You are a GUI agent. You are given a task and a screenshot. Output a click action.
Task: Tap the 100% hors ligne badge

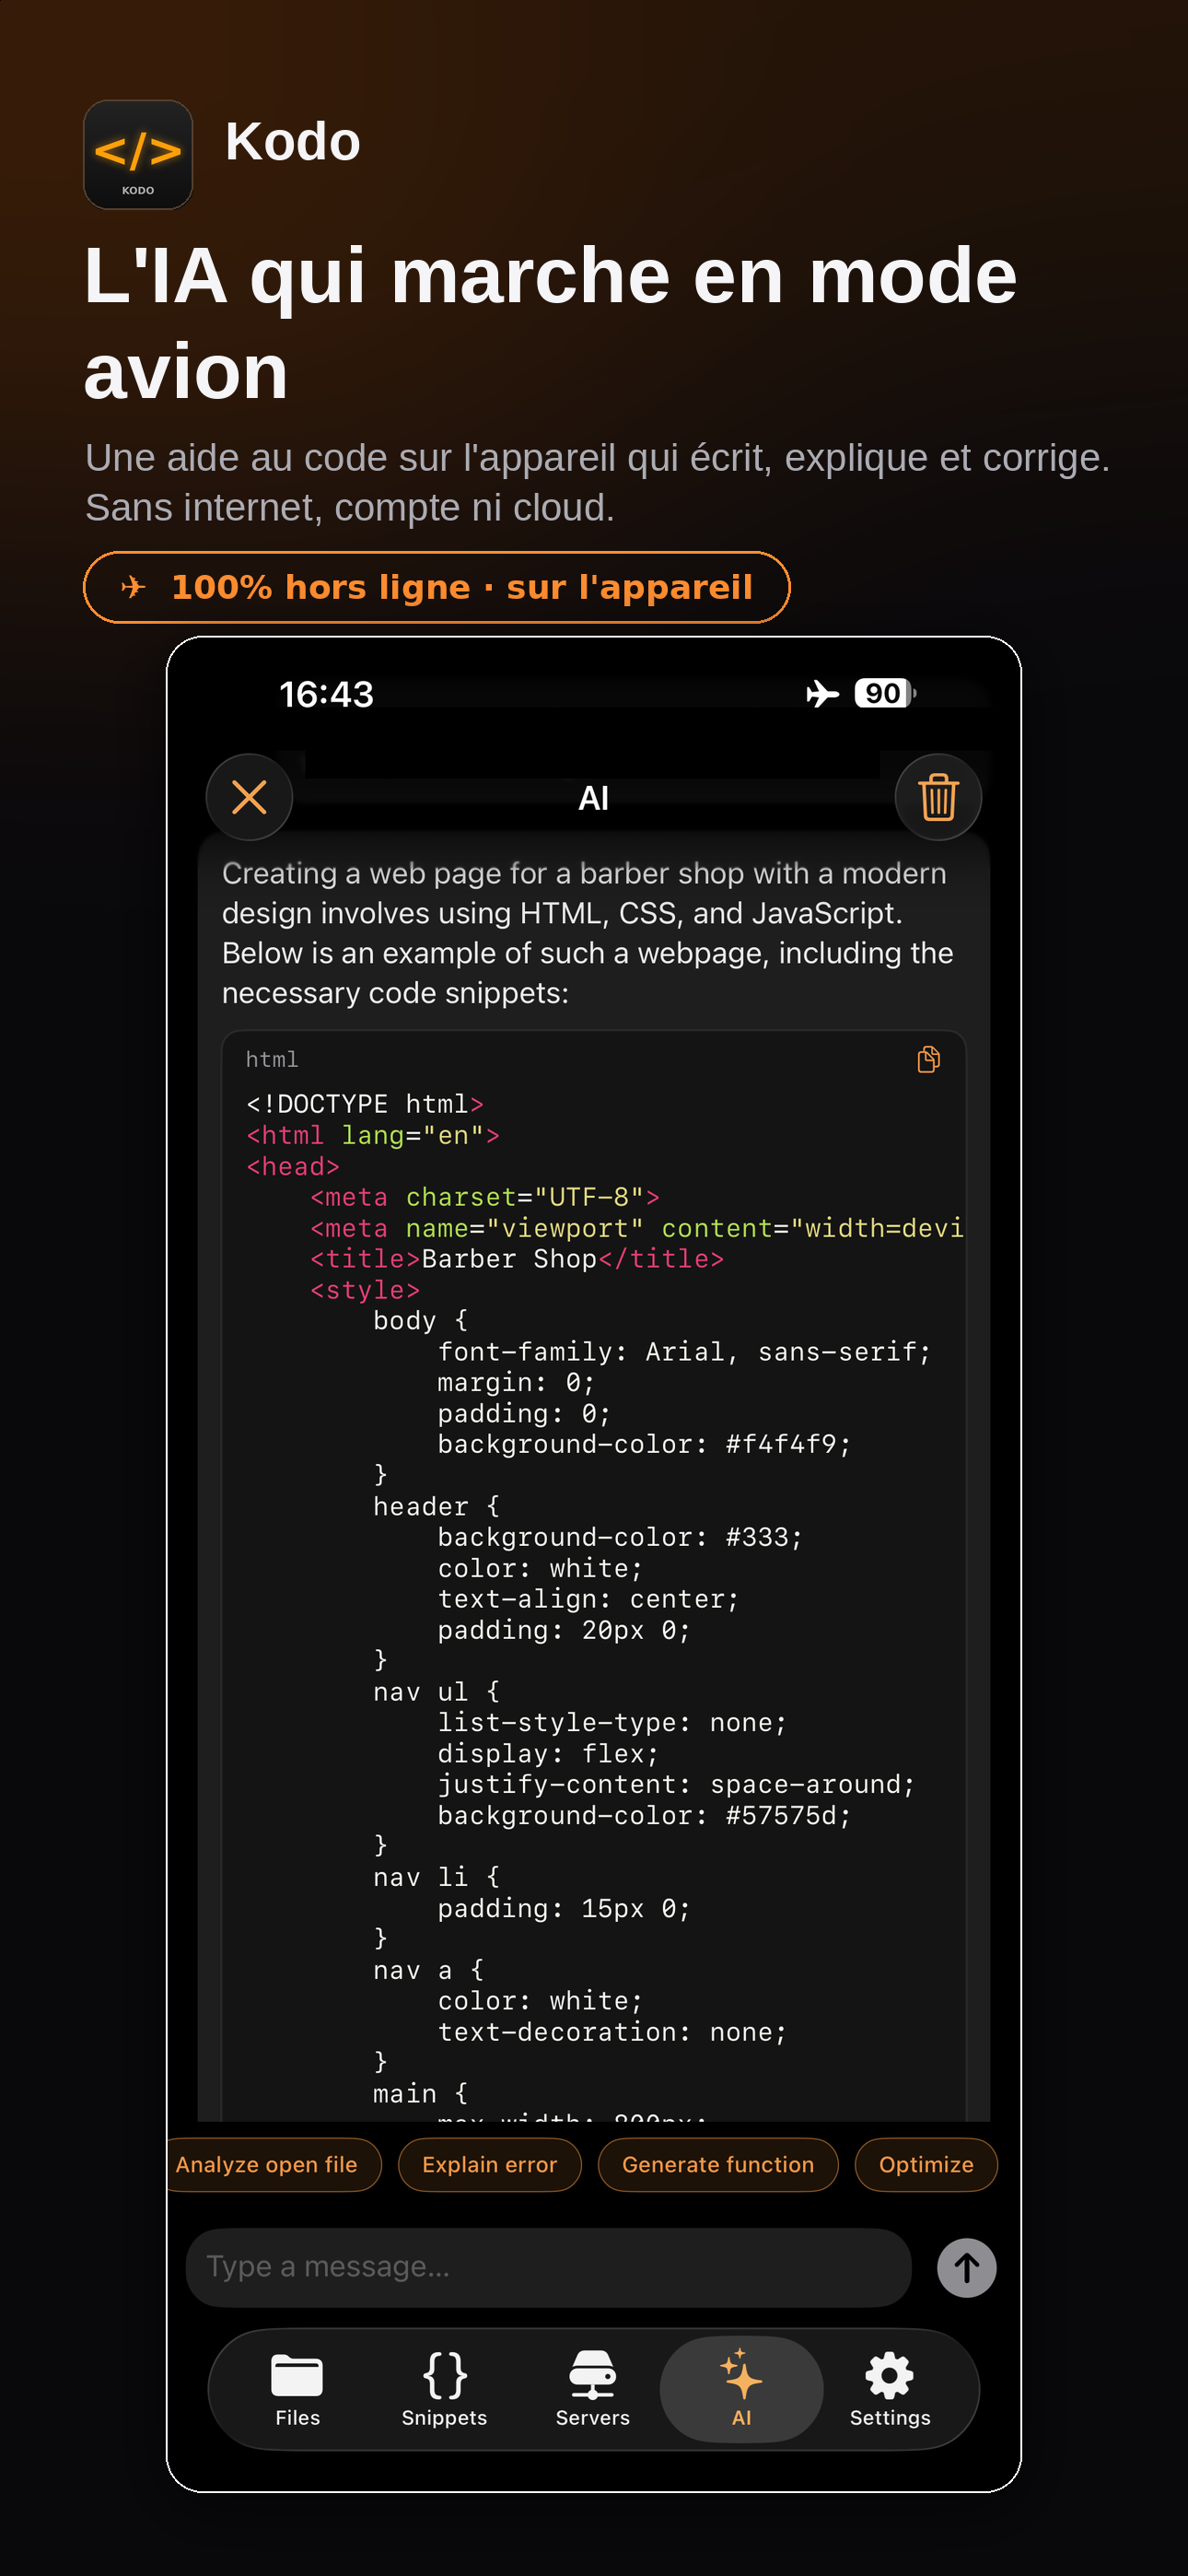pos(436,587)
